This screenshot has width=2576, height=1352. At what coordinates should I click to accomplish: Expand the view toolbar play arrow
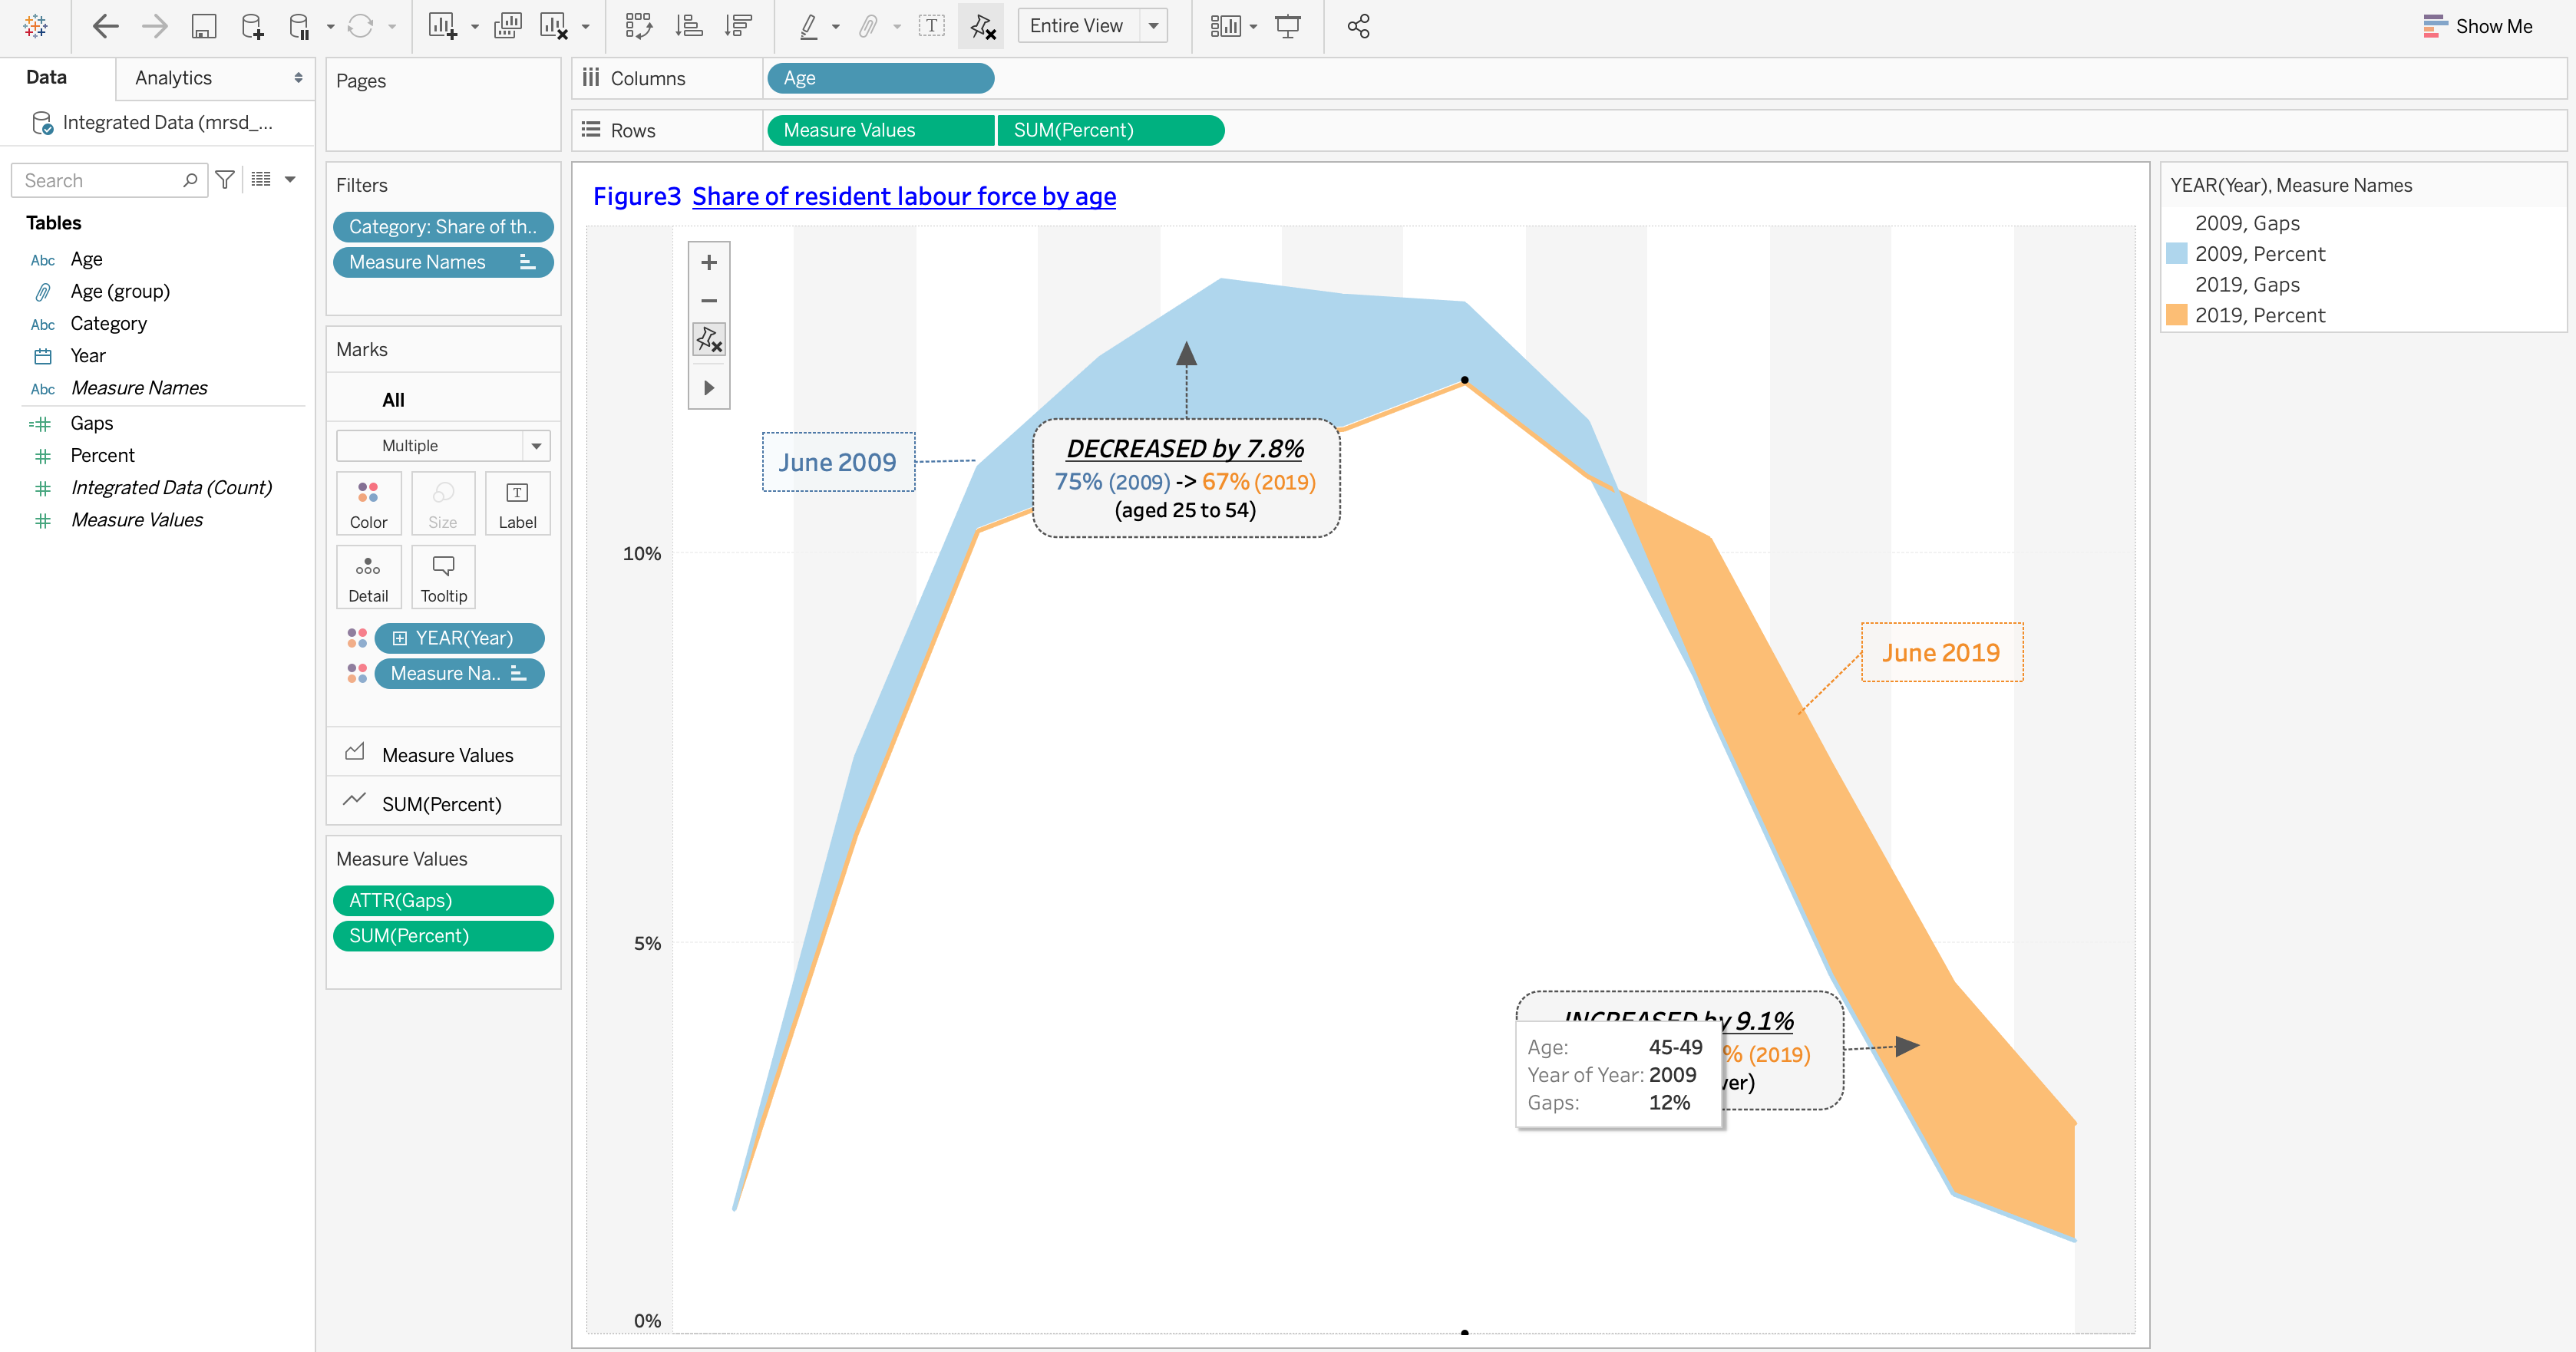point(709,388)
